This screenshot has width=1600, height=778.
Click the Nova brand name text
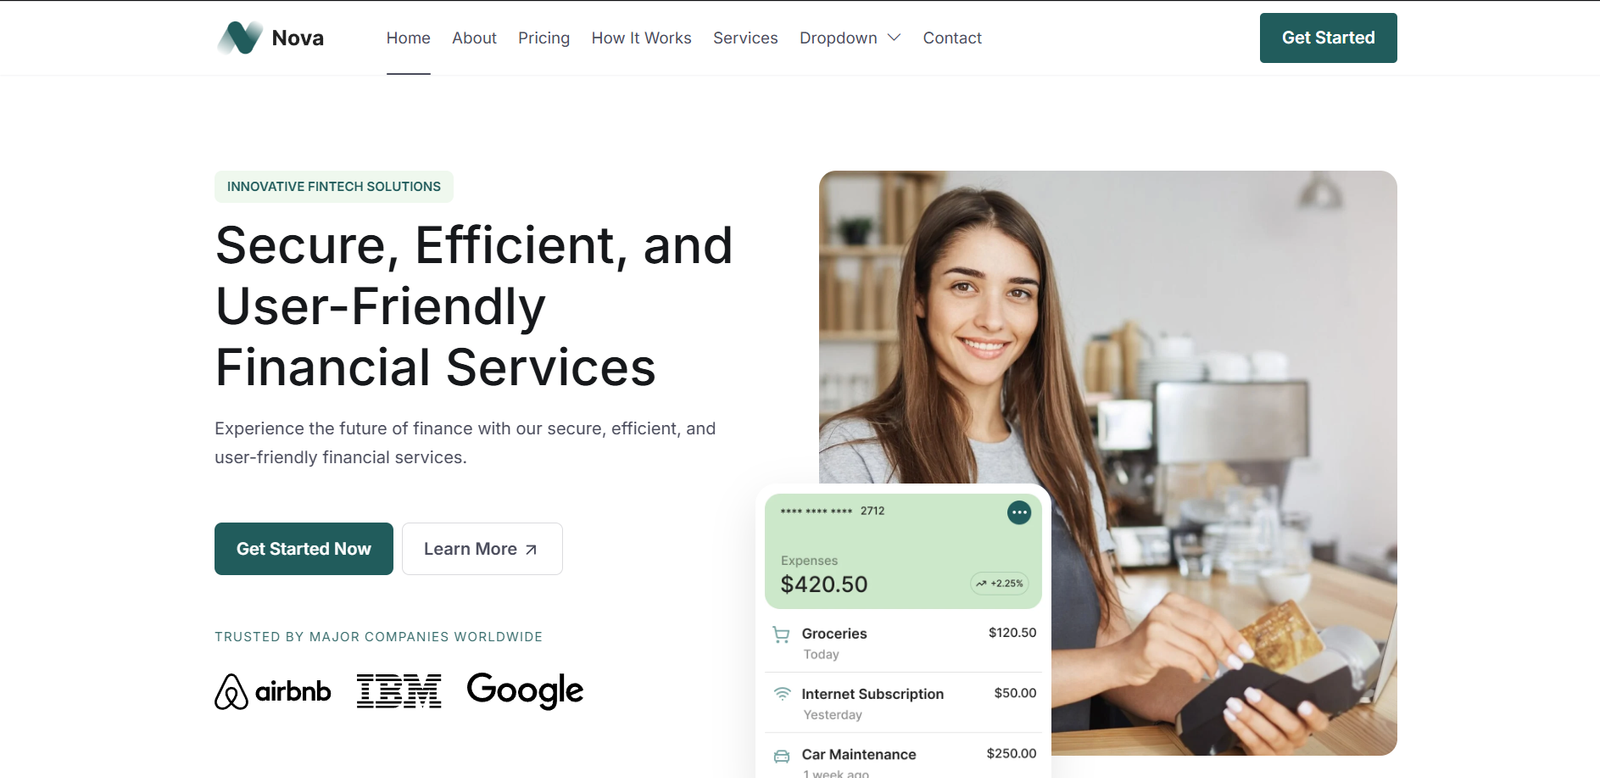click(298, 38)
